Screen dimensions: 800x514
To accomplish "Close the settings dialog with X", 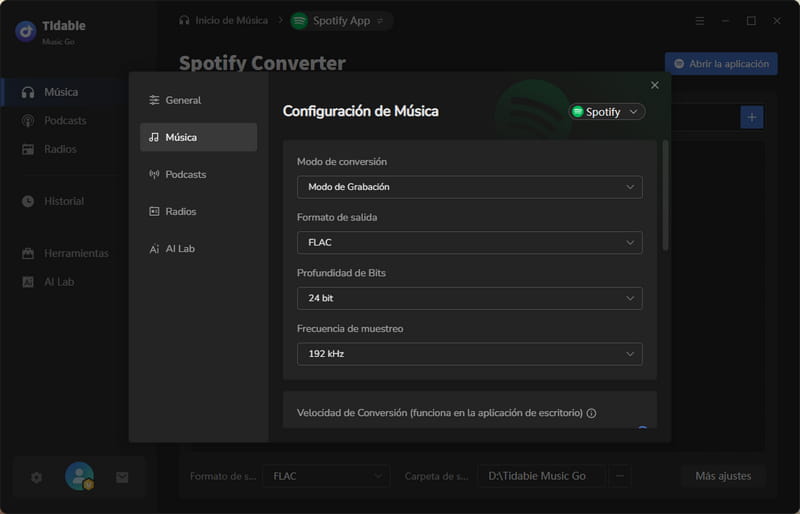I will tap(655, 85).
